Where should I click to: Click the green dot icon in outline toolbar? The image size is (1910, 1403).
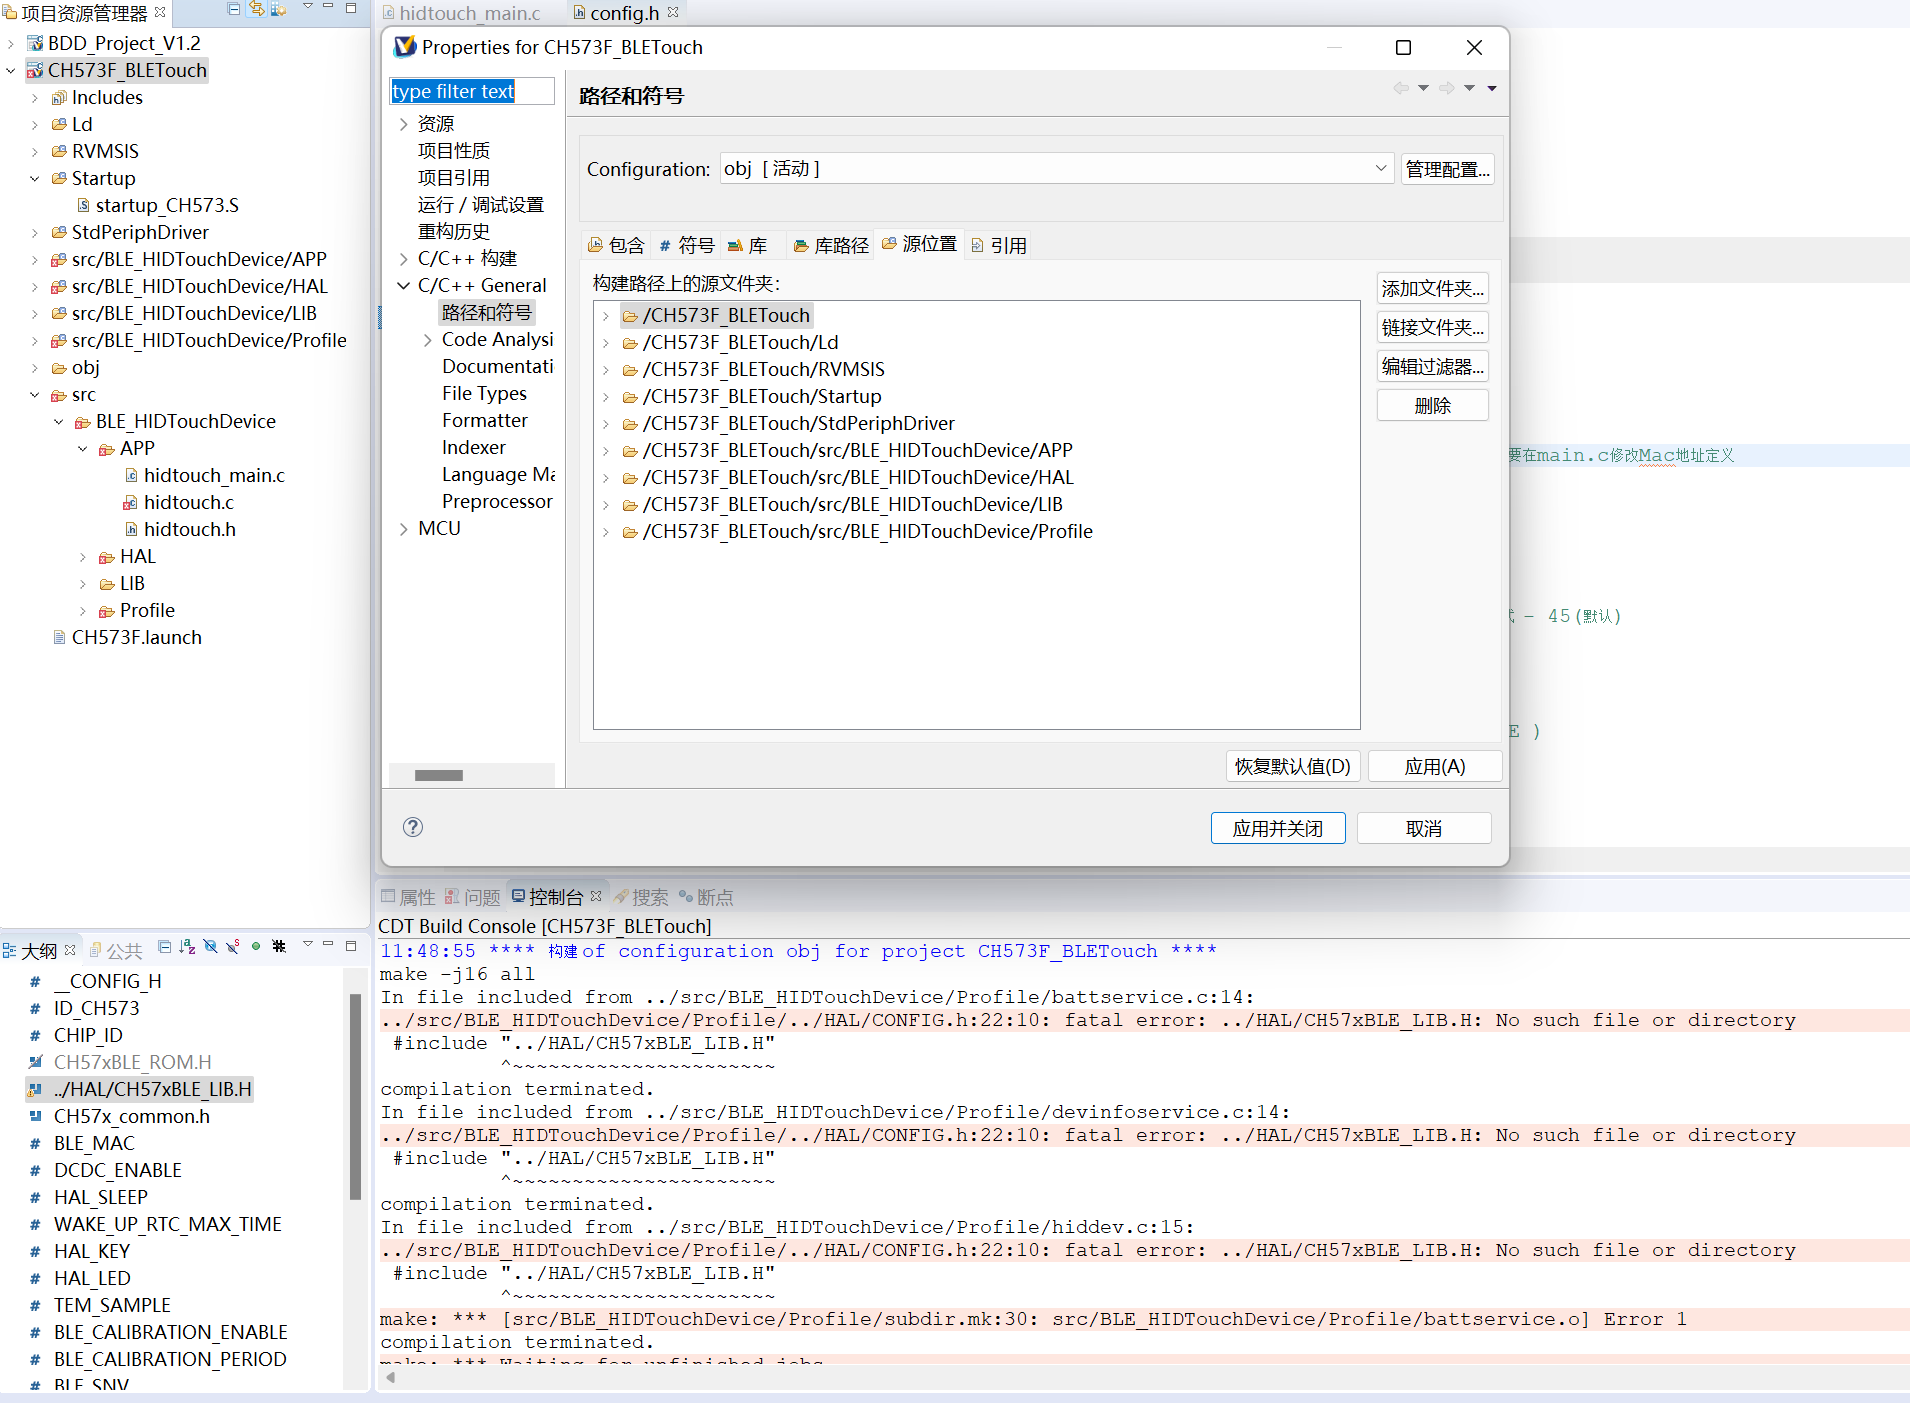point(256,946)
